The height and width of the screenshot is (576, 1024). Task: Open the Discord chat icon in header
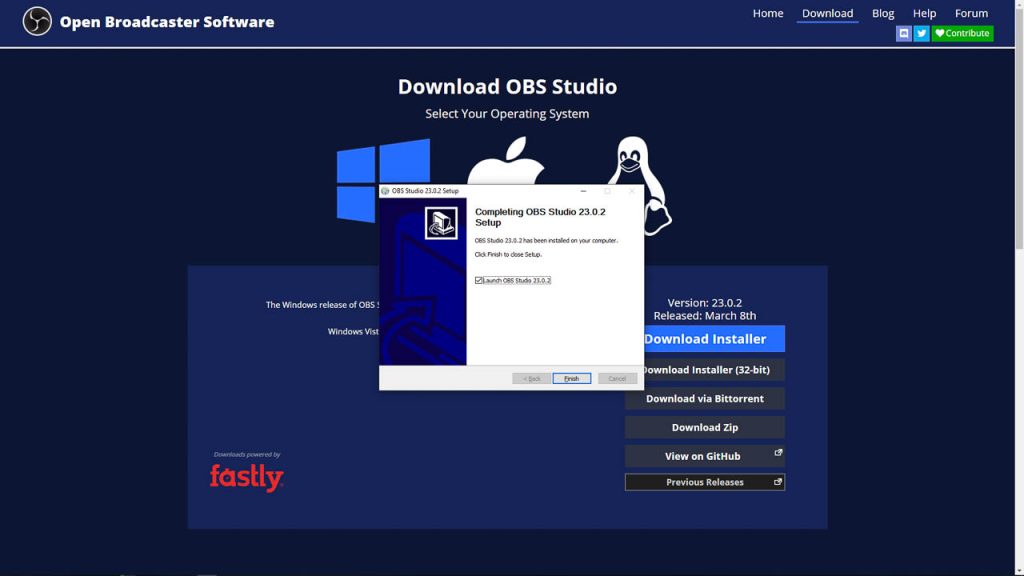pyautogui.click(x=903, y=33)
